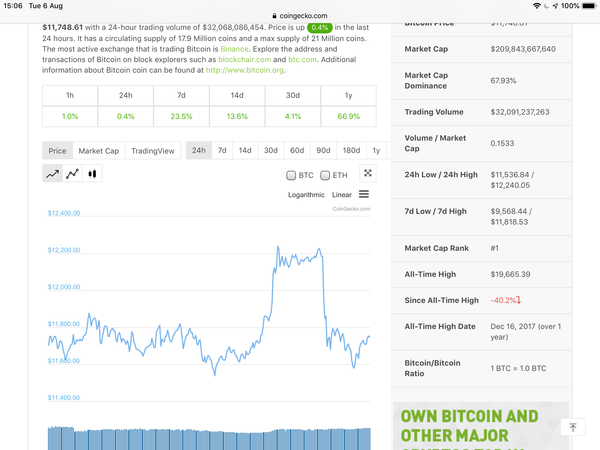Viewport: 600px width, 450px height.
Task: Tap the location arrow status icon
Action: point(555,6)
